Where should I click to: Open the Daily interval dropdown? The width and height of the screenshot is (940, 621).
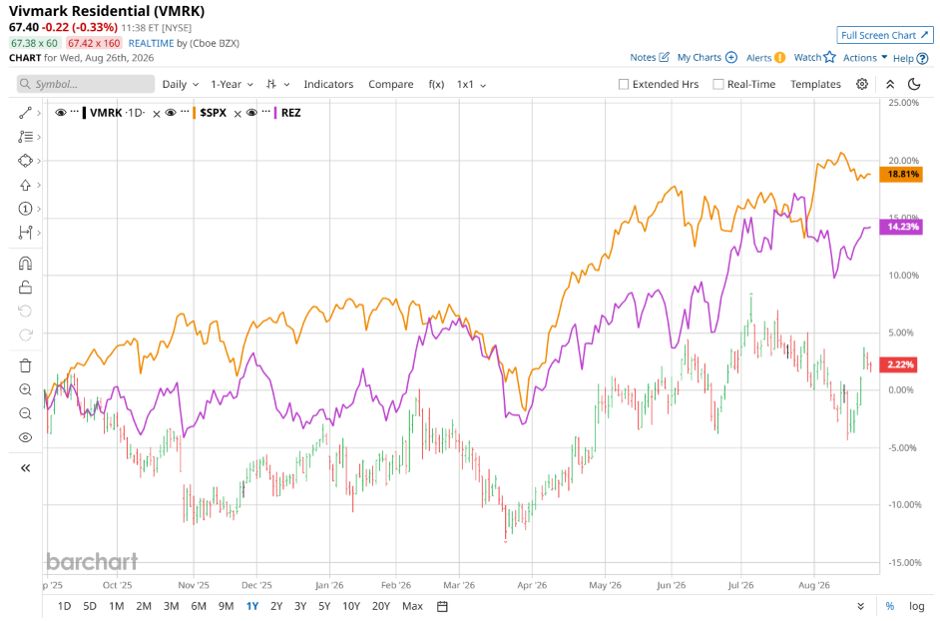tap(180, 85)
